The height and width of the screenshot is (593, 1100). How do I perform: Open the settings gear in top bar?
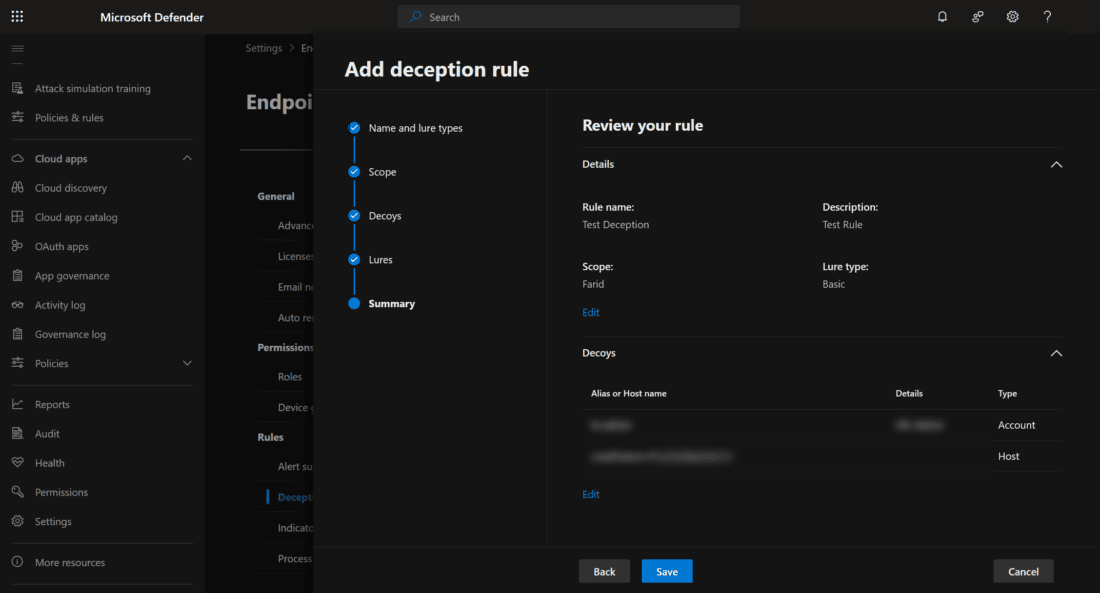click(x=1012, y=17)
